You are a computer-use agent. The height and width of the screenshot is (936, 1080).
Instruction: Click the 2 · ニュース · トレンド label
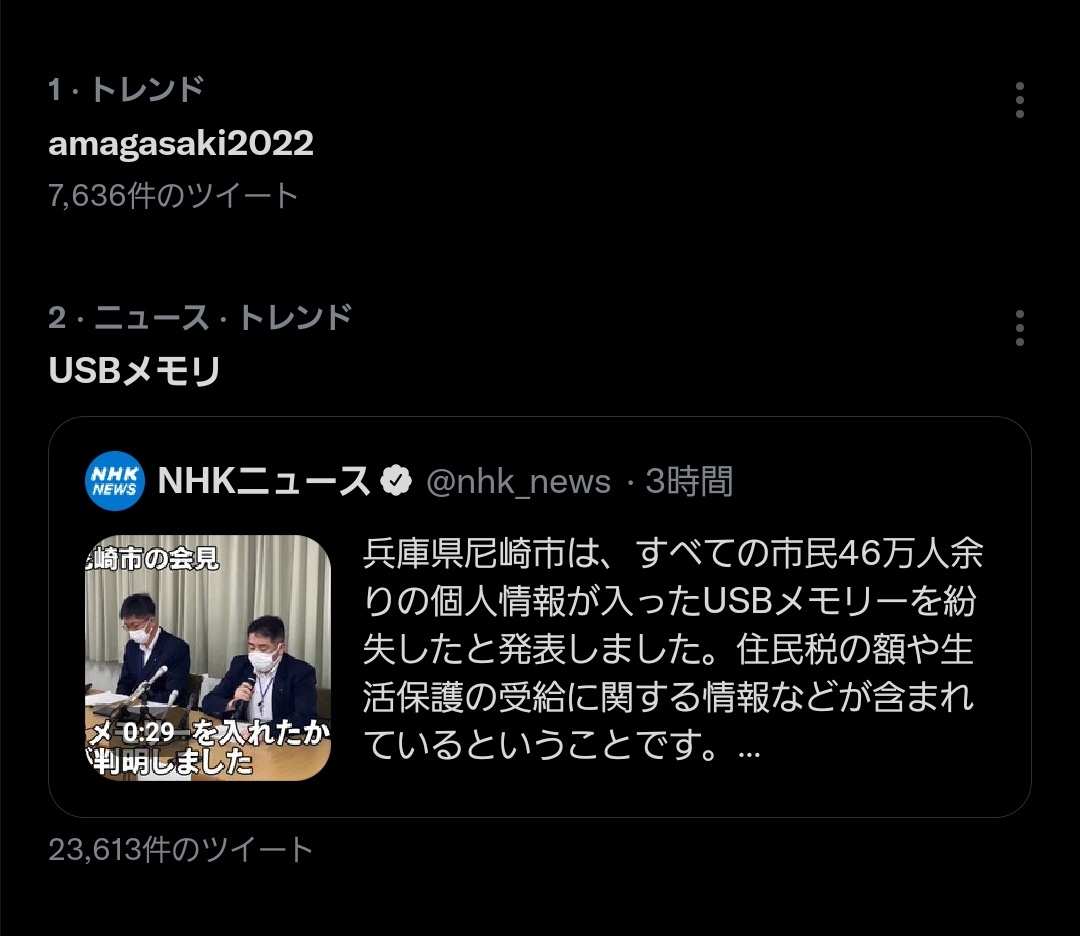point(200,318)
